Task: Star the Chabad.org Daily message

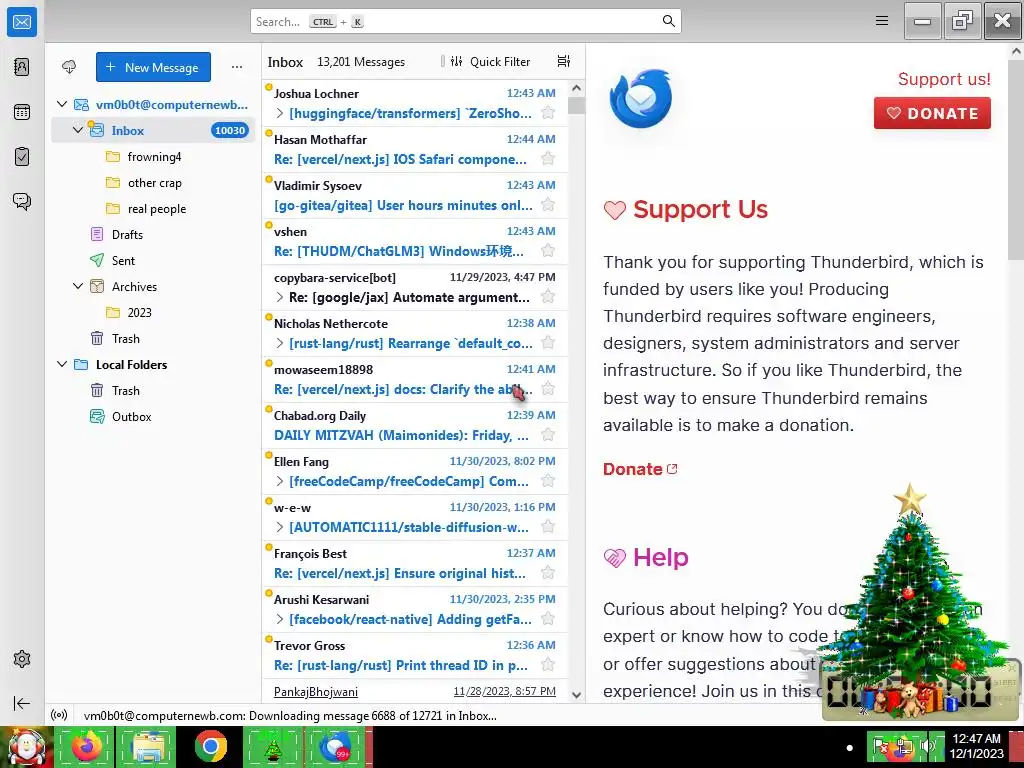Action: click(548, 435)
